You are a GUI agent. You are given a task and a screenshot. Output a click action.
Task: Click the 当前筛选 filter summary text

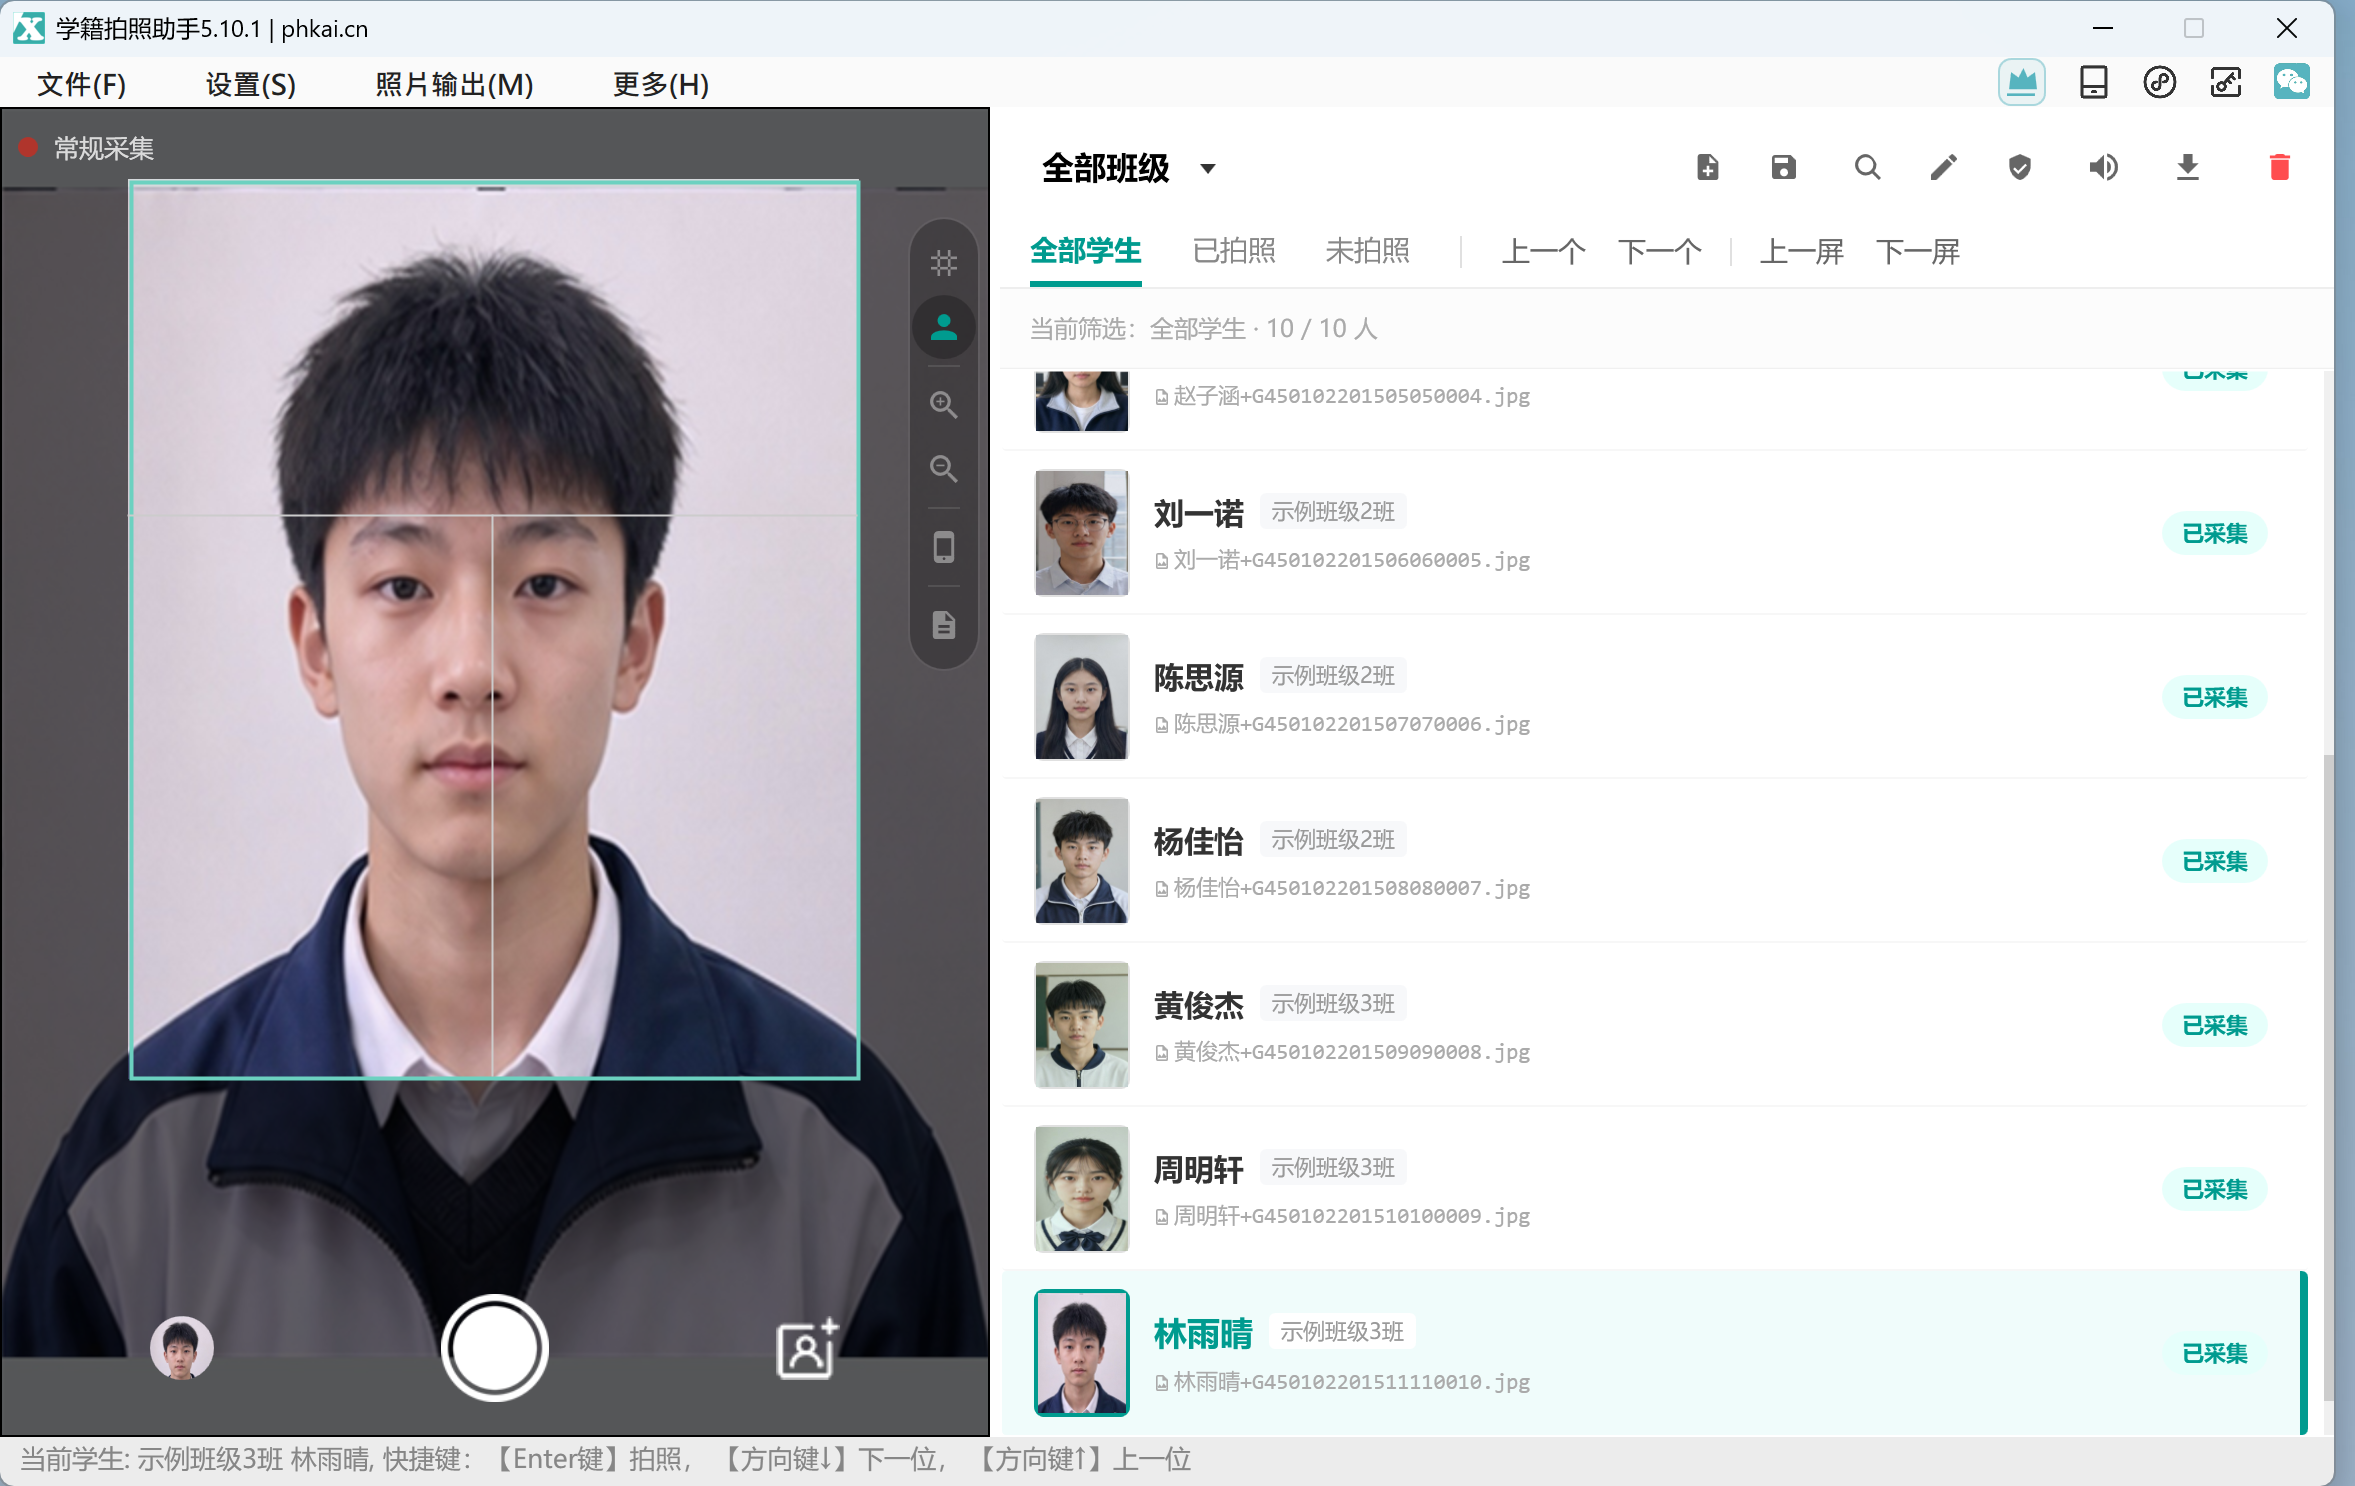[x=1204, y=329]
